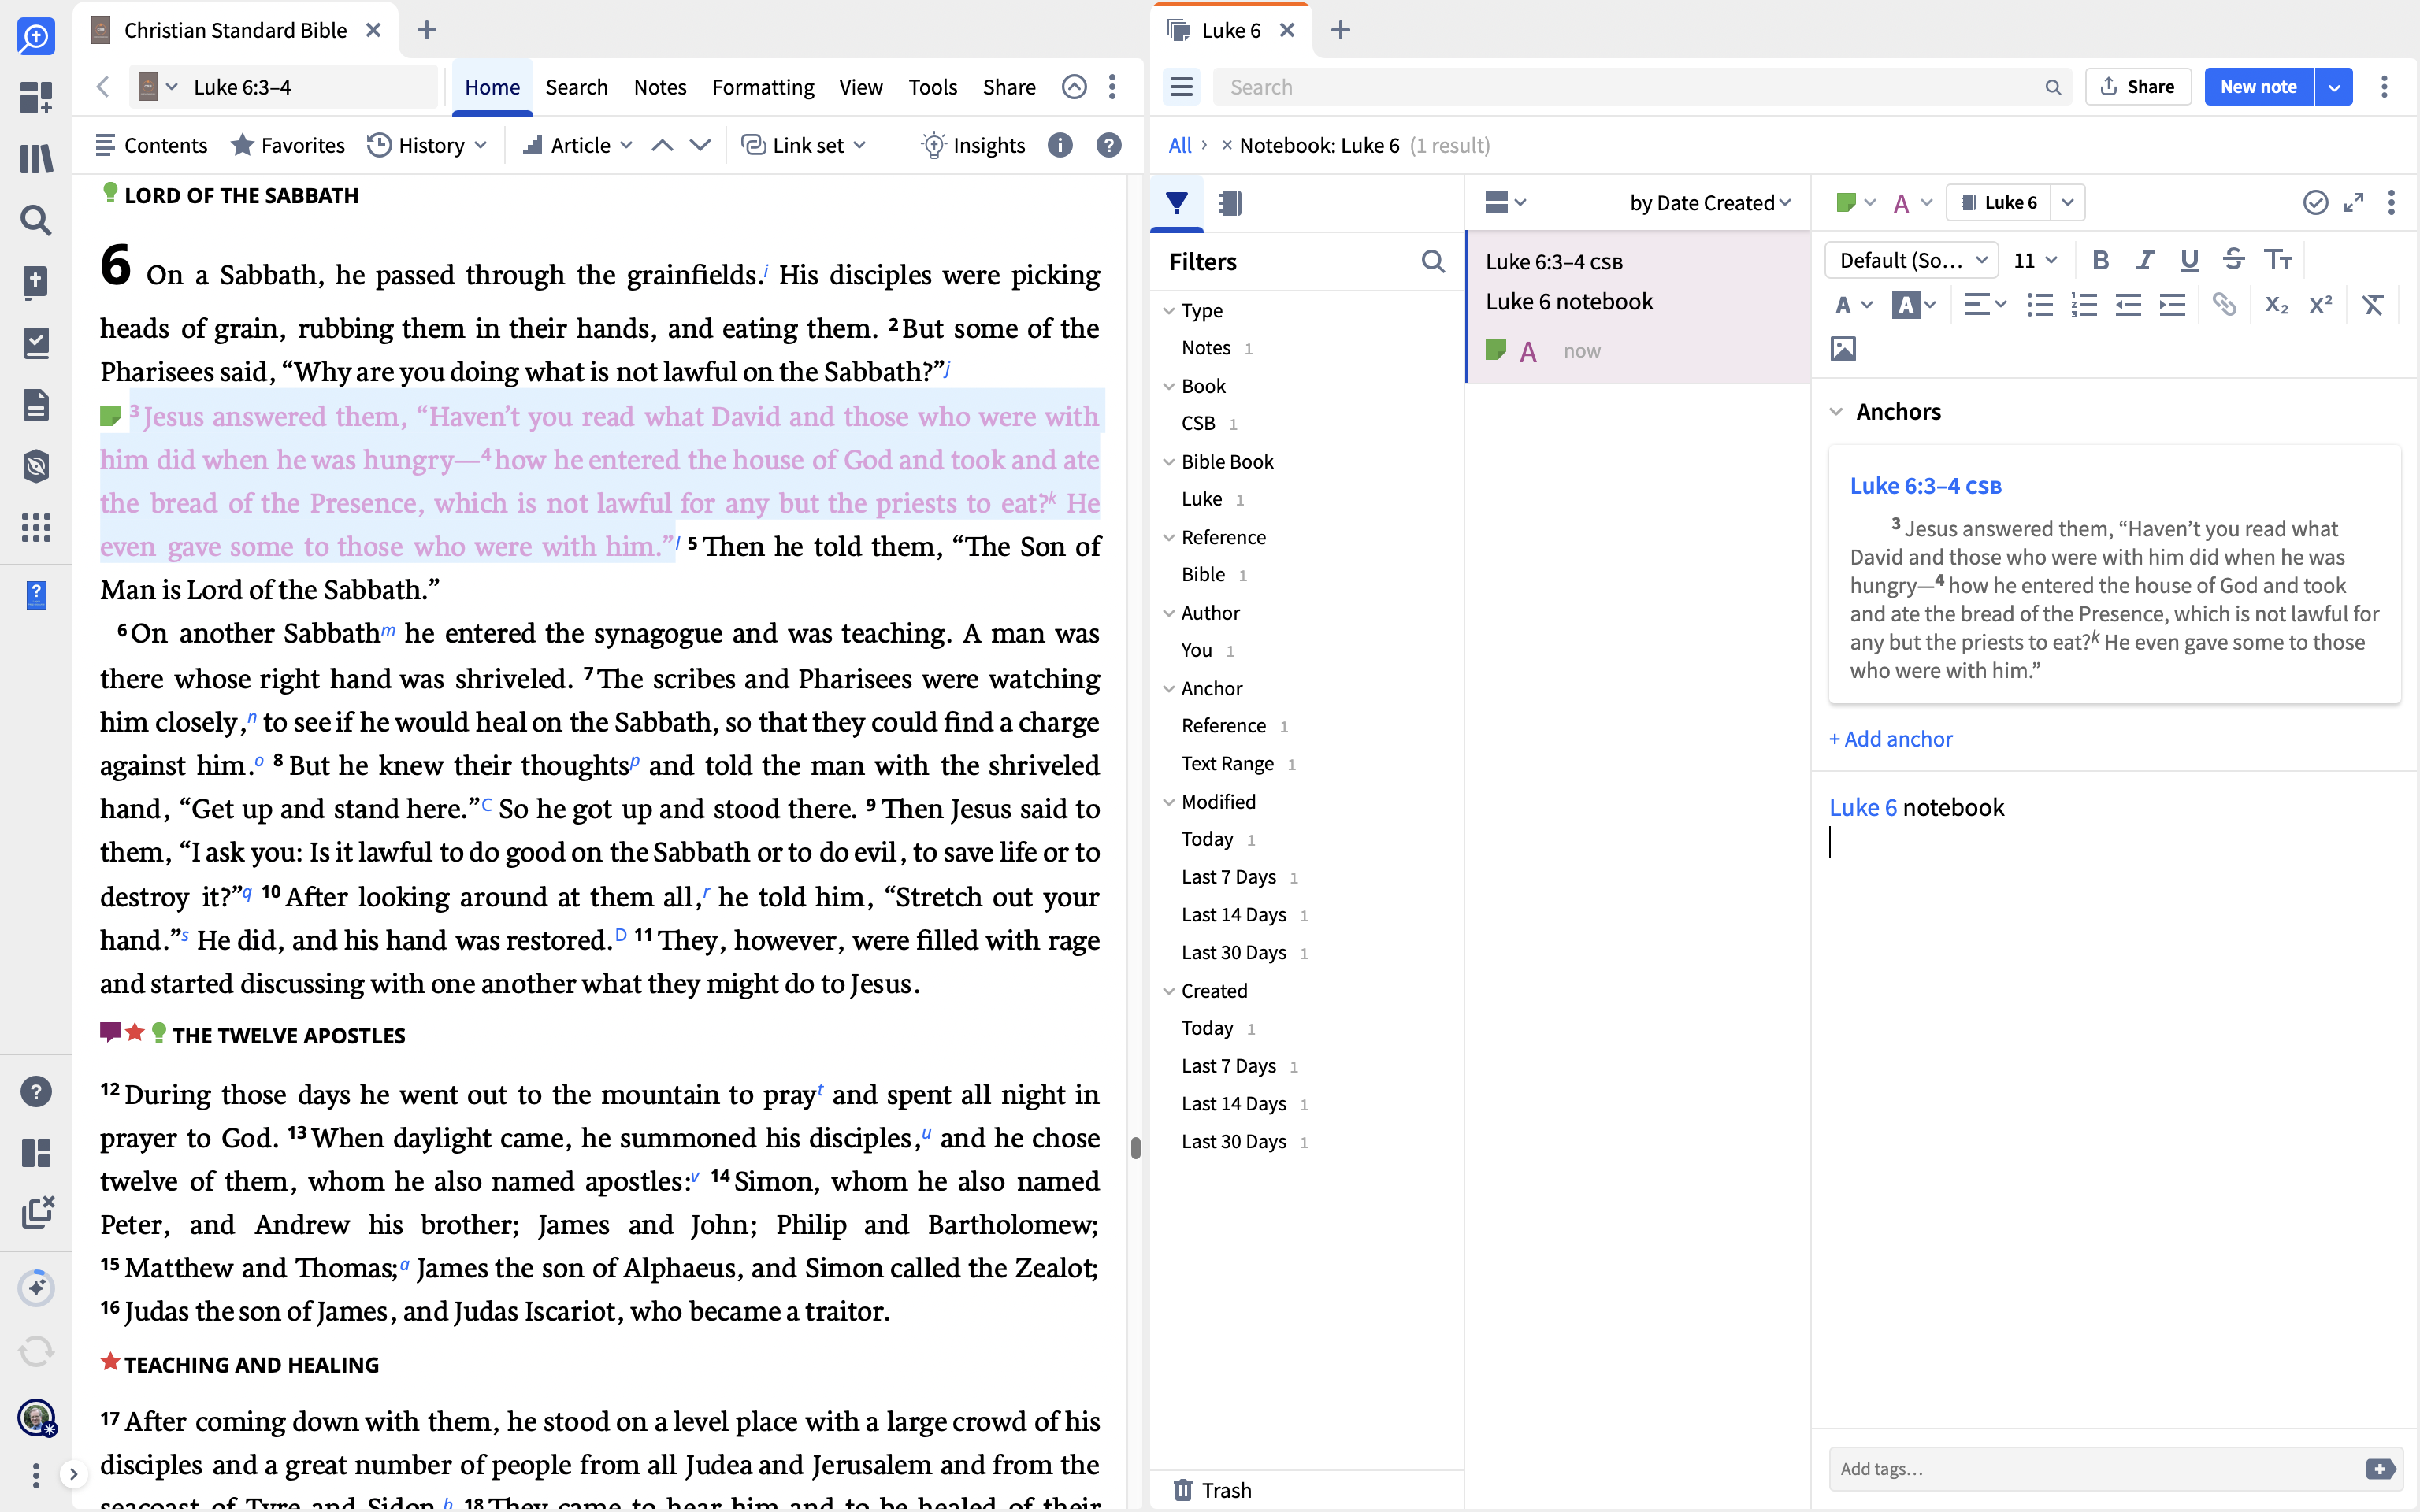Click the Trash icon at bottom
Viewport: 2420px width, 1512px height.
pyautogui.click(x=1183, y=1490)
